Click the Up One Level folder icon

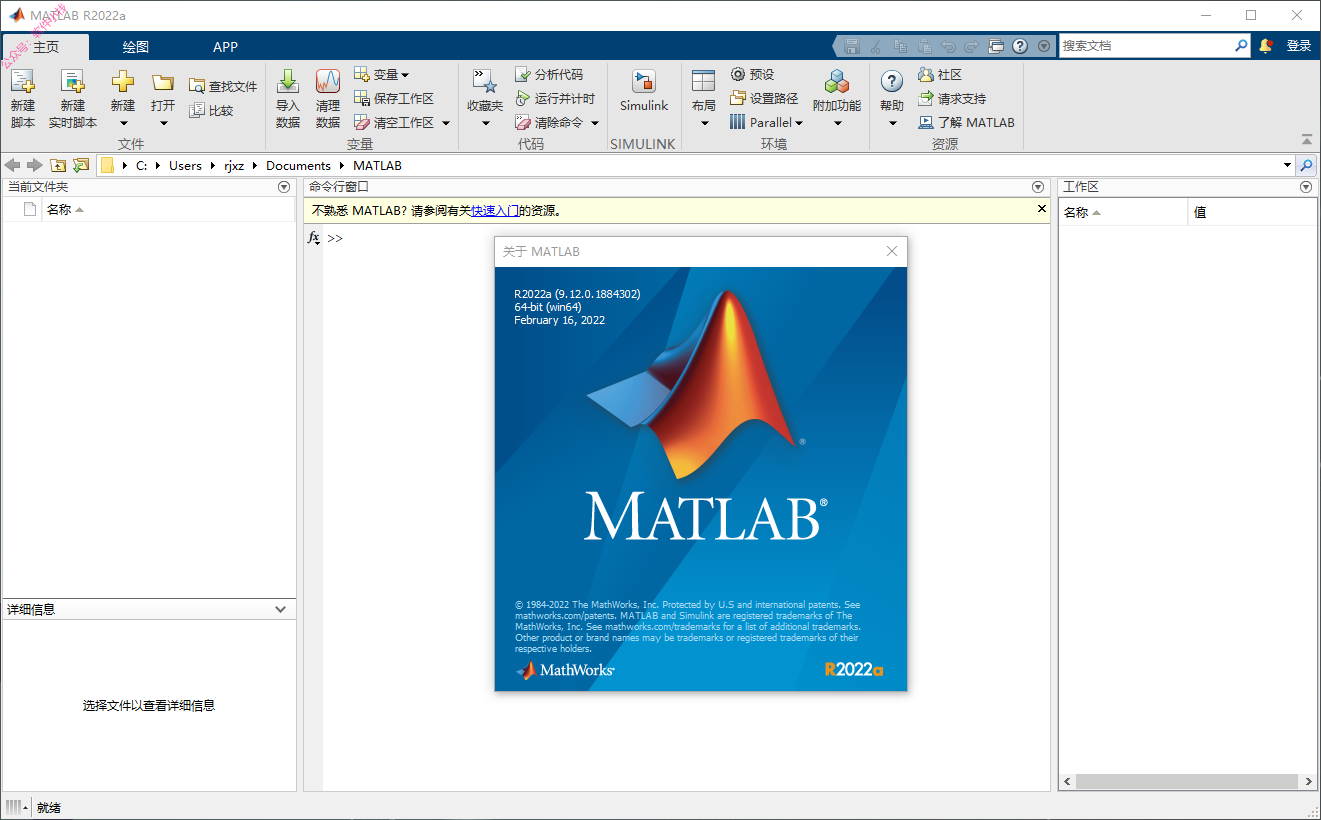(58, 165)
